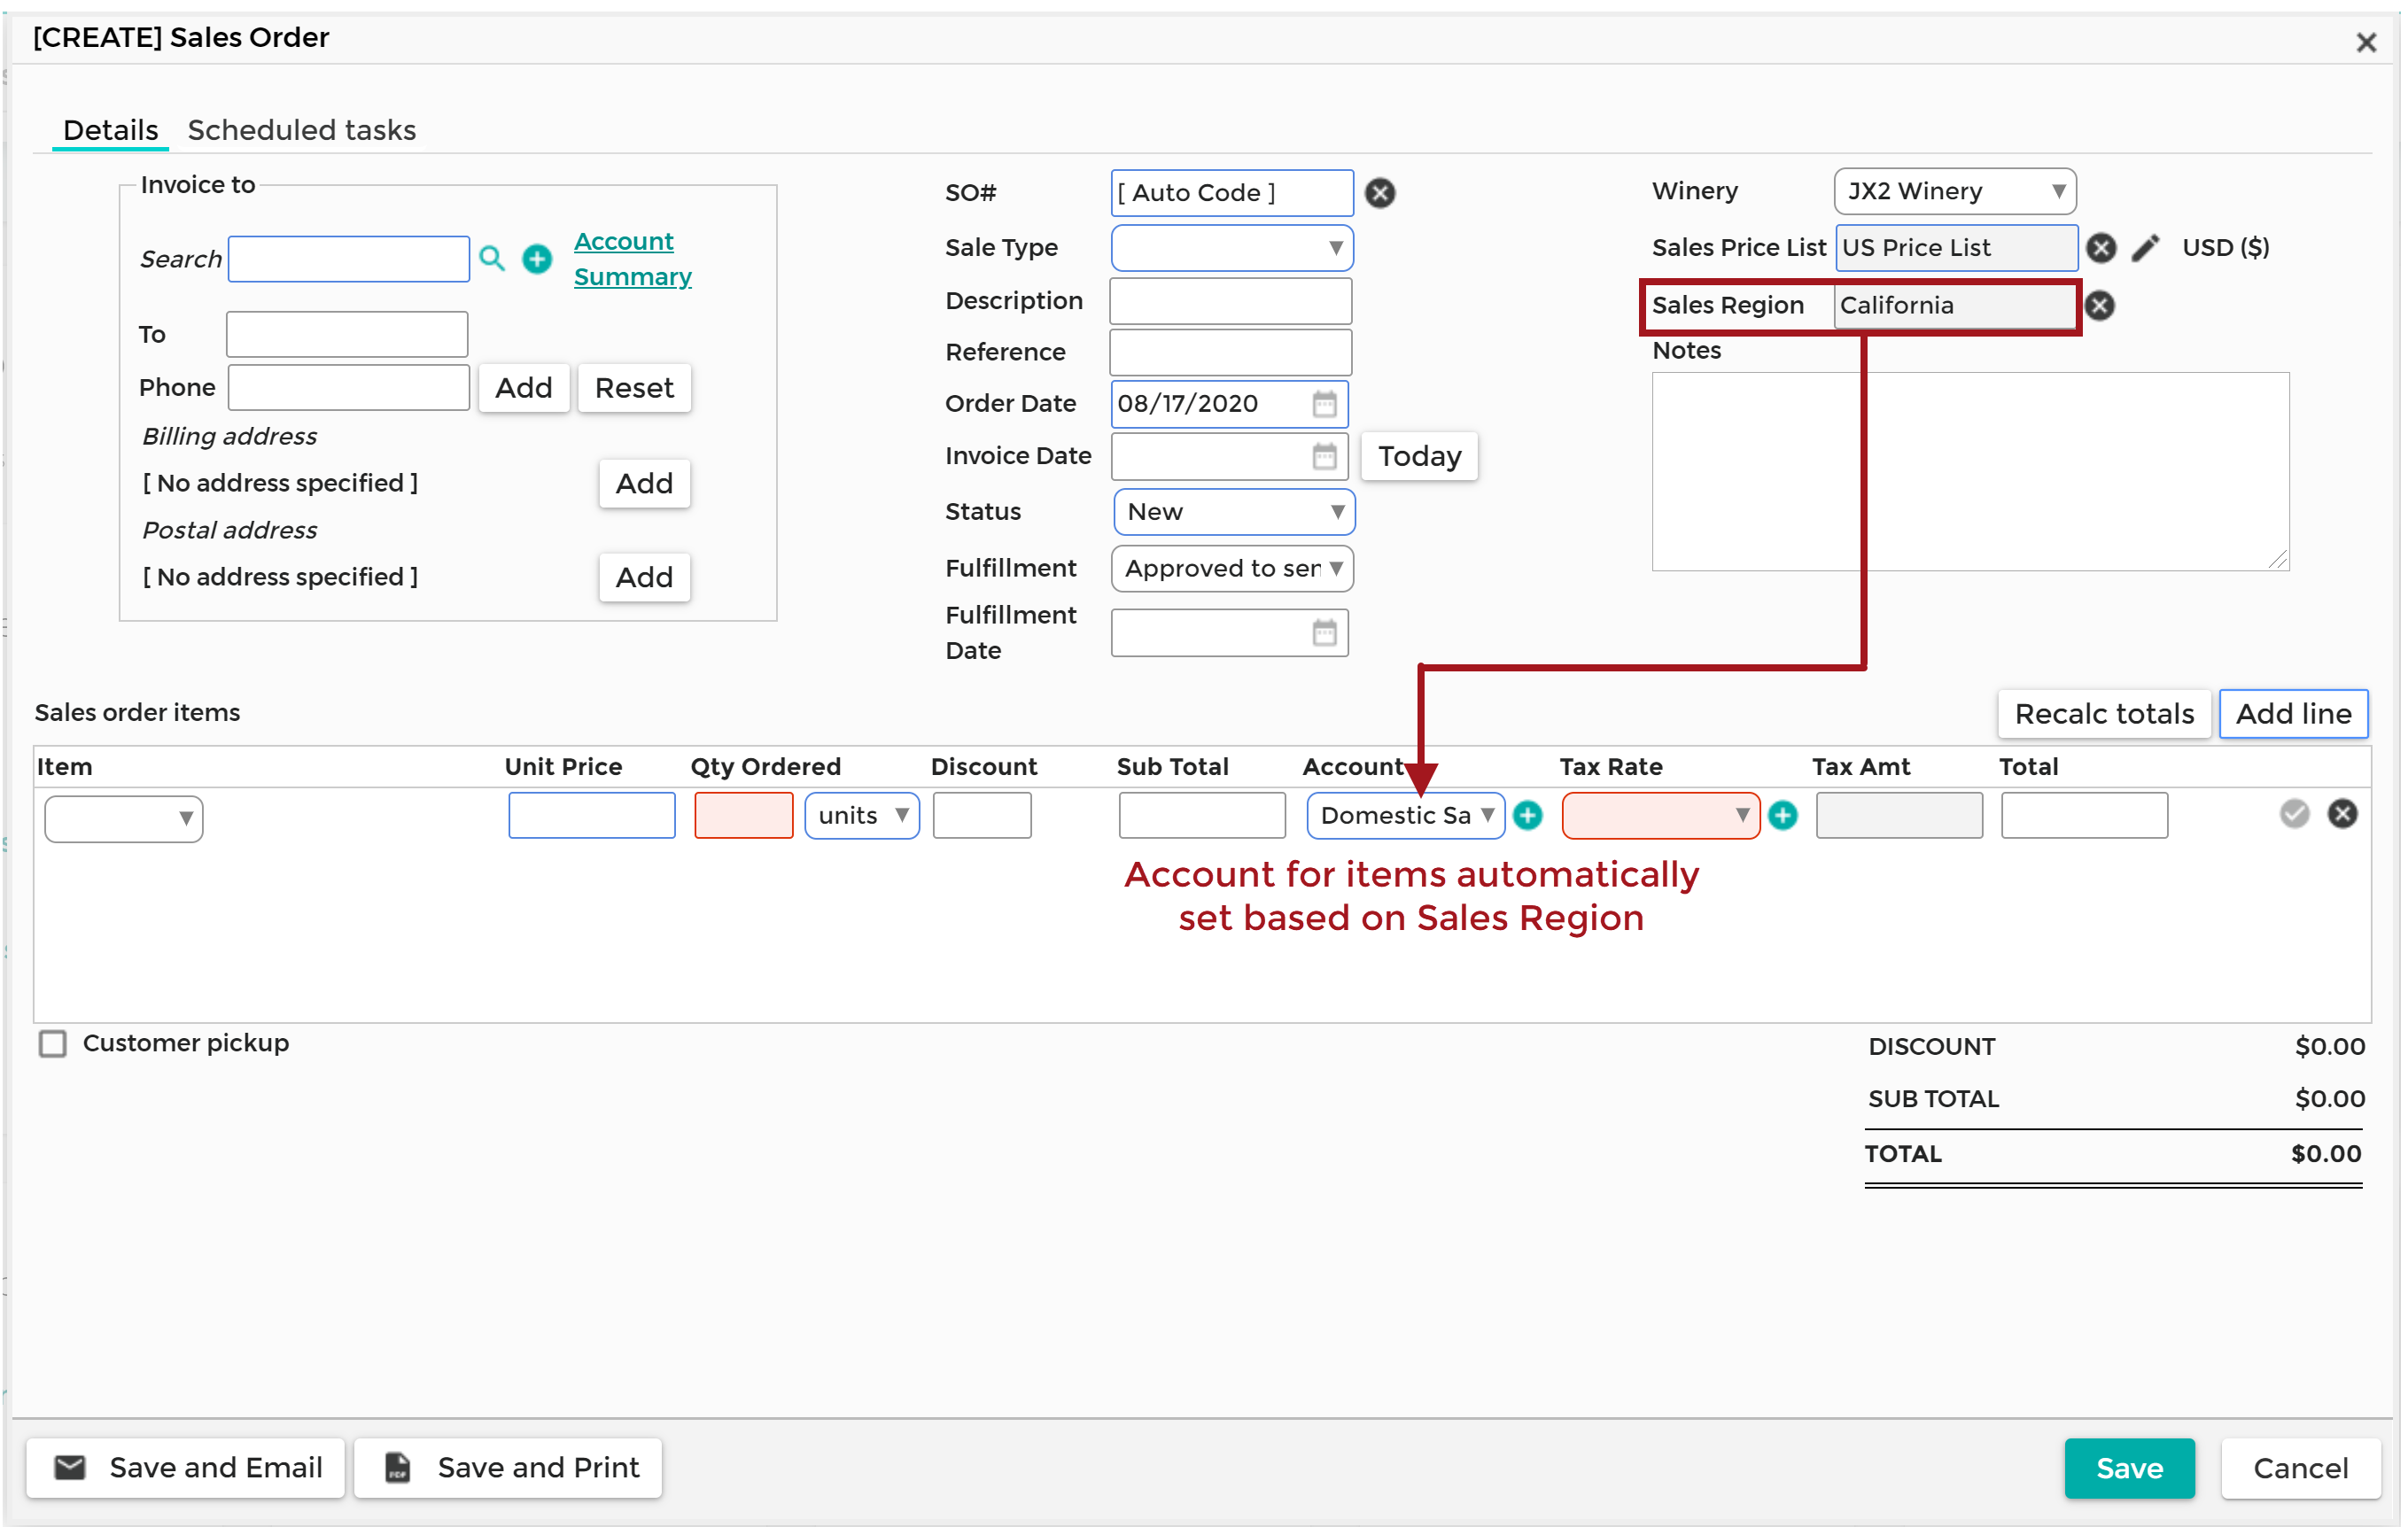Click the Add line button
This screenshot has width=2408, height=1527.
point(2293,714)
